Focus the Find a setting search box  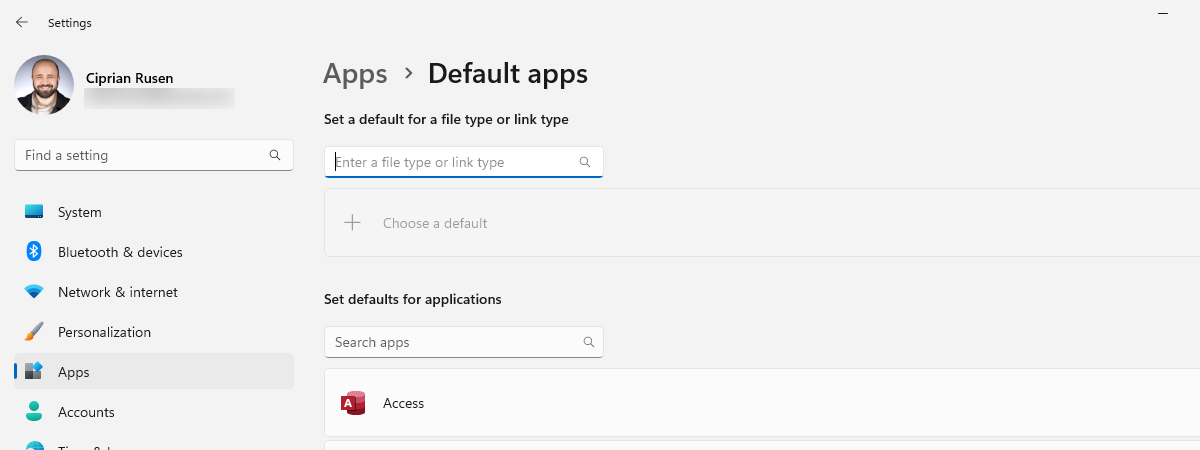(154, 156)
